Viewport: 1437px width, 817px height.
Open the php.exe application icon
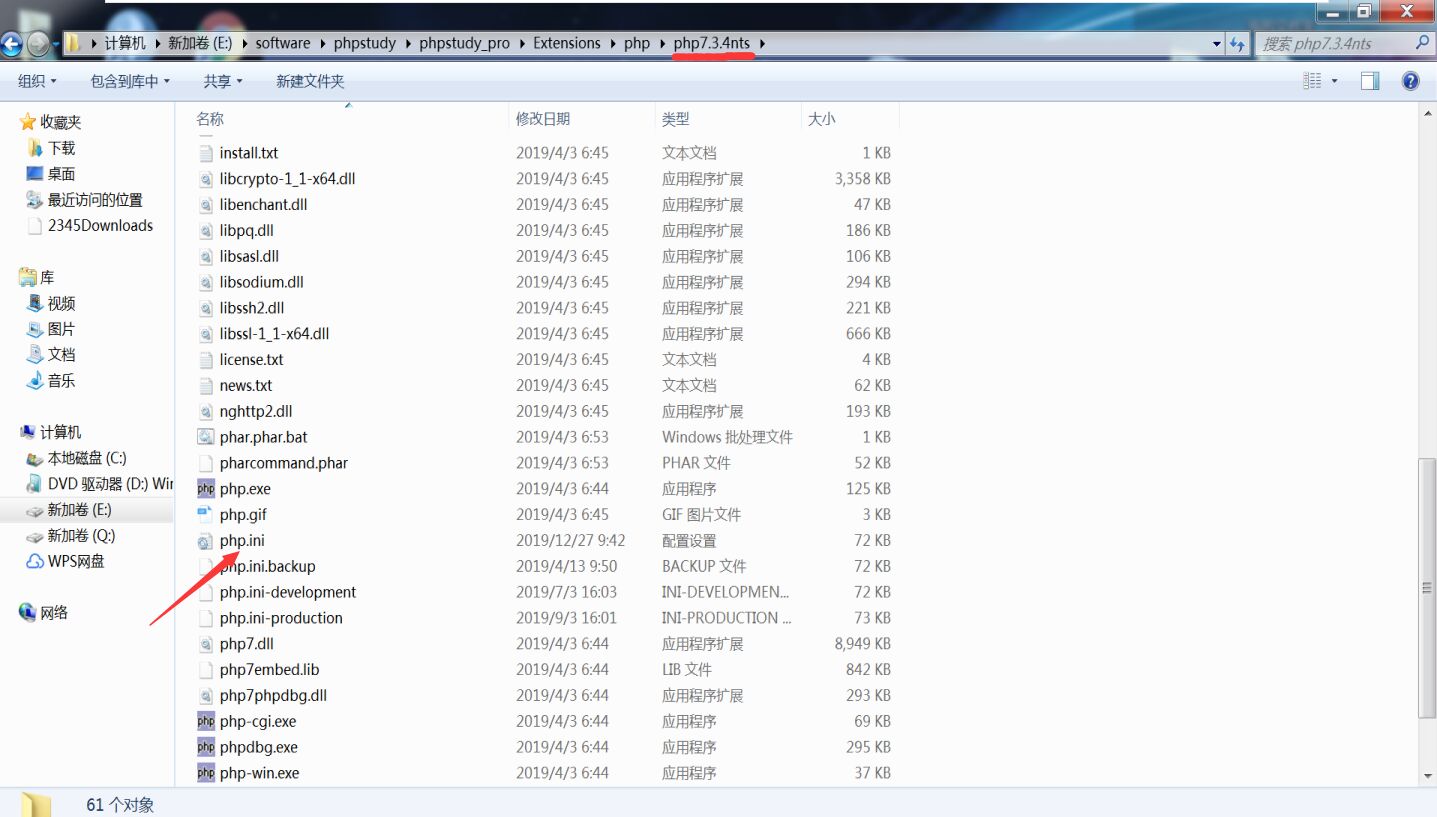tap(206, 488)
